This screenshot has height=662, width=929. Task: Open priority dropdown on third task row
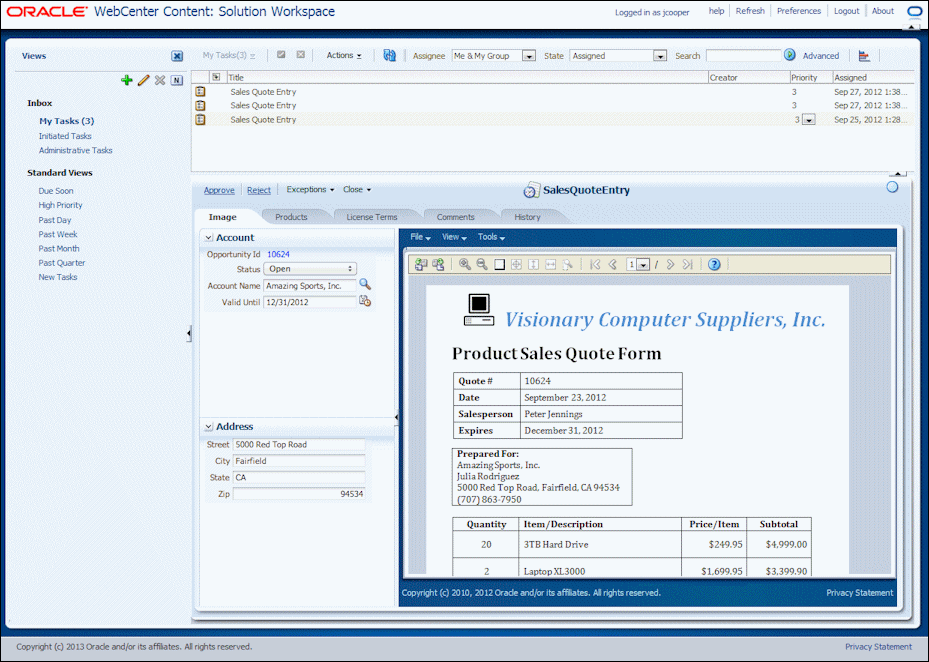tap(809, 120)
